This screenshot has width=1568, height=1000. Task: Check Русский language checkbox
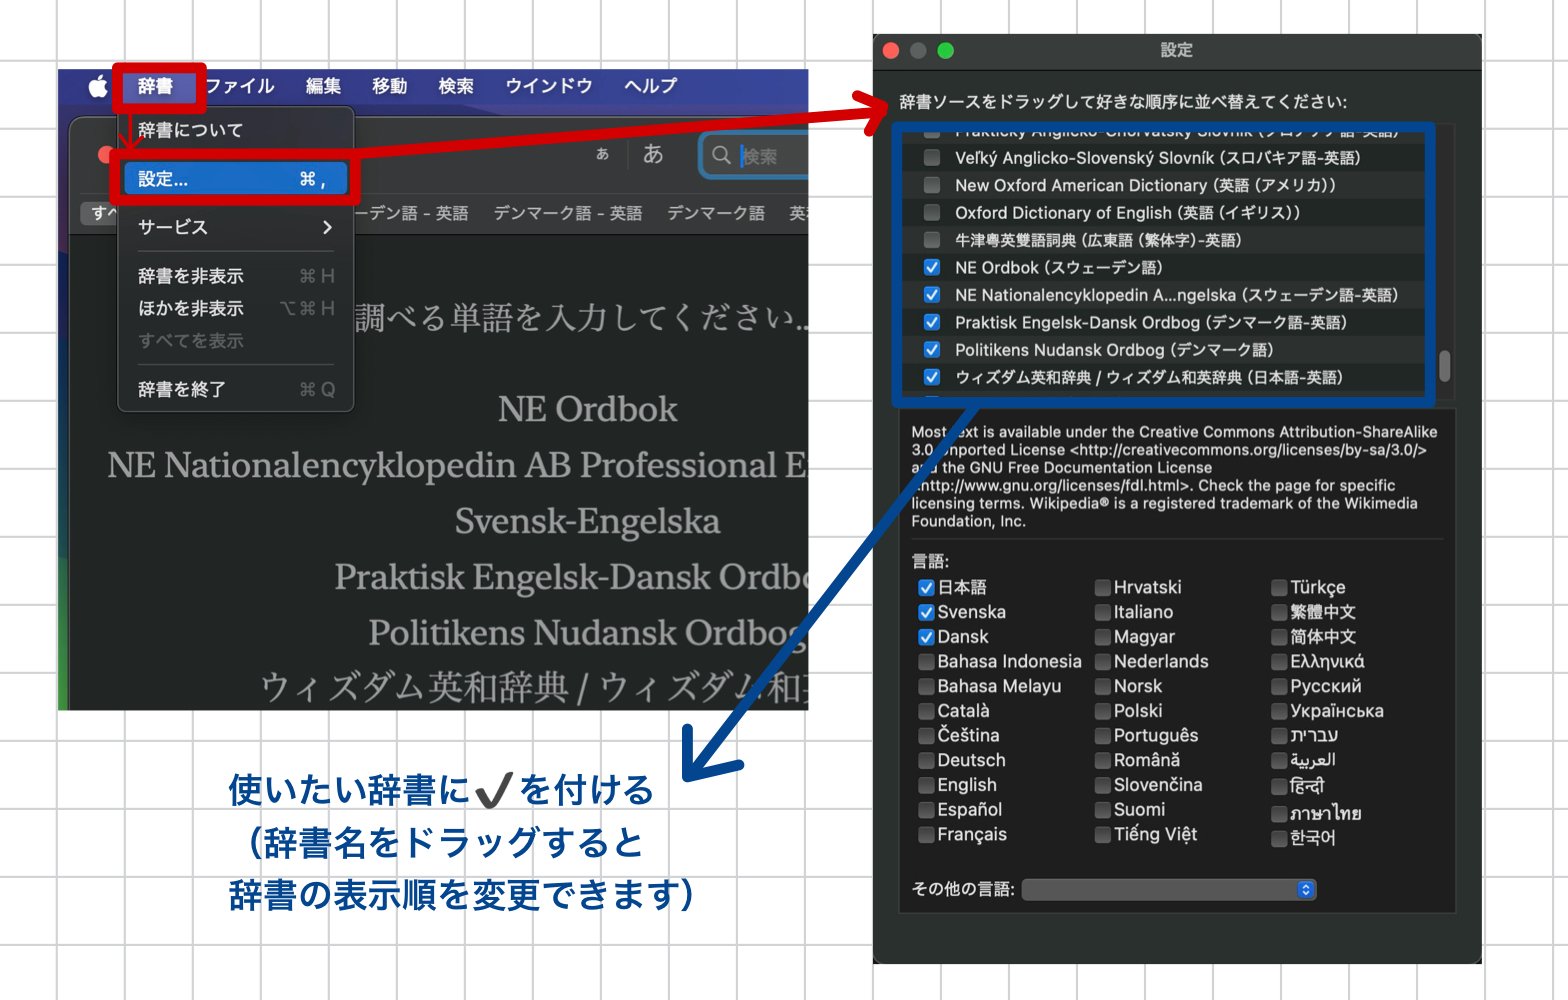coord(1279,687)
